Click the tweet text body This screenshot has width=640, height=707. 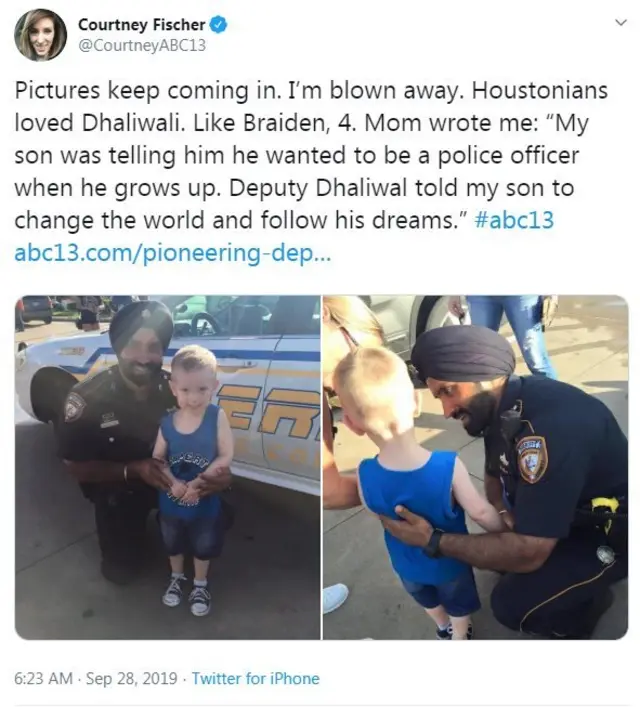311,172
